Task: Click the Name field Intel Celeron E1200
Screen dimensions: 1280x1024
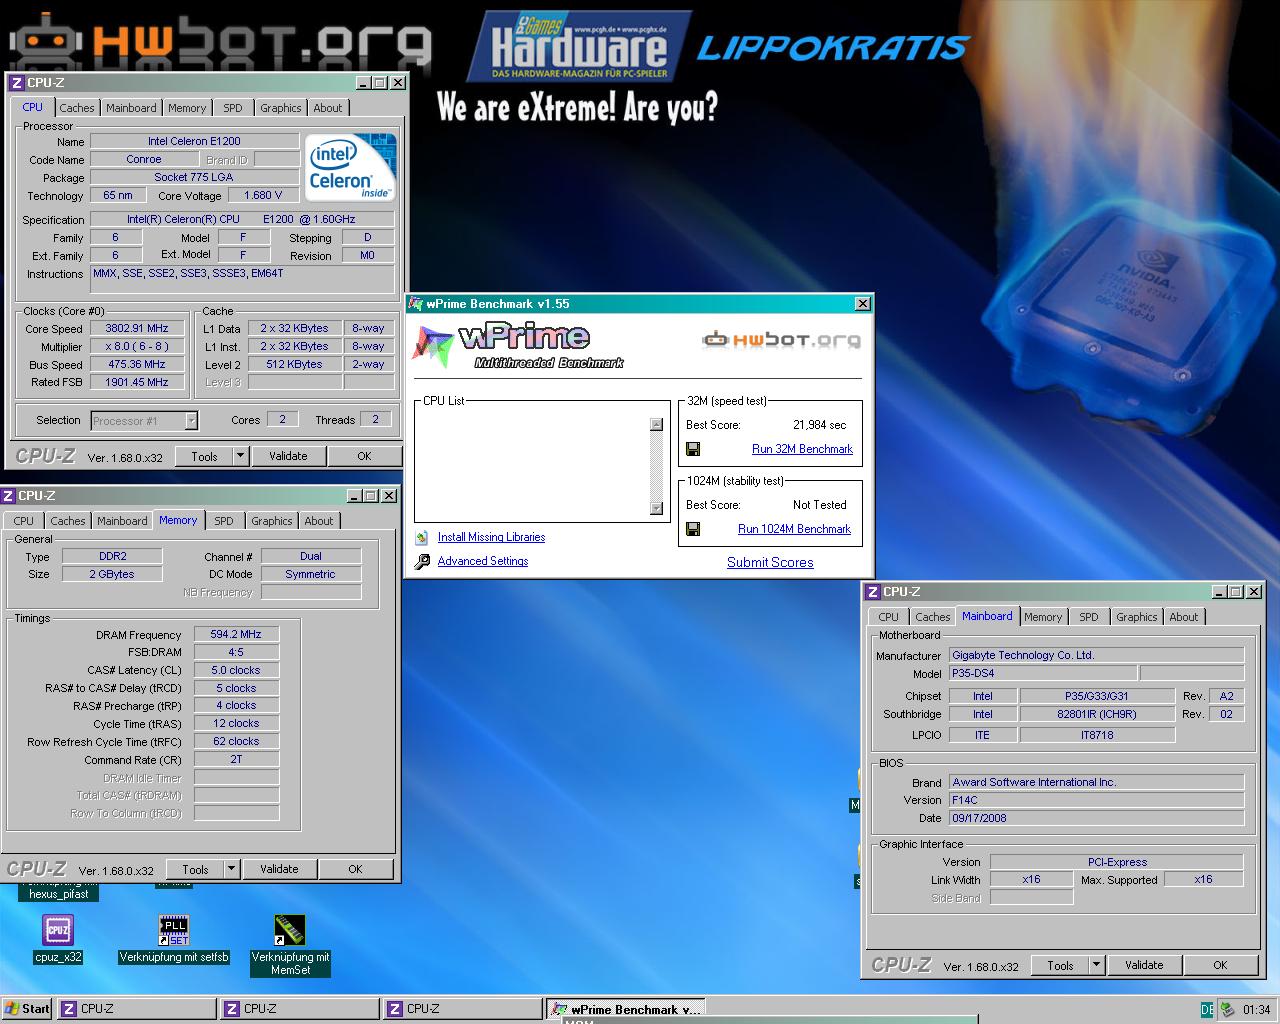Action: coord(194,141)
